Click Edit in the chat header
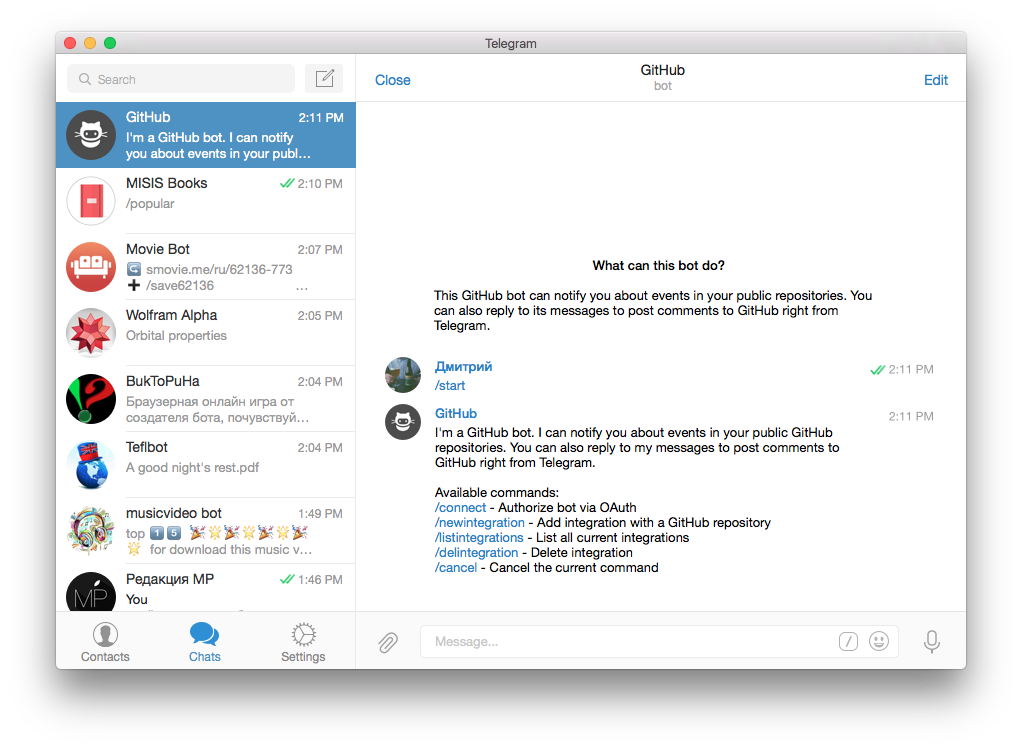 pos(935,80)
